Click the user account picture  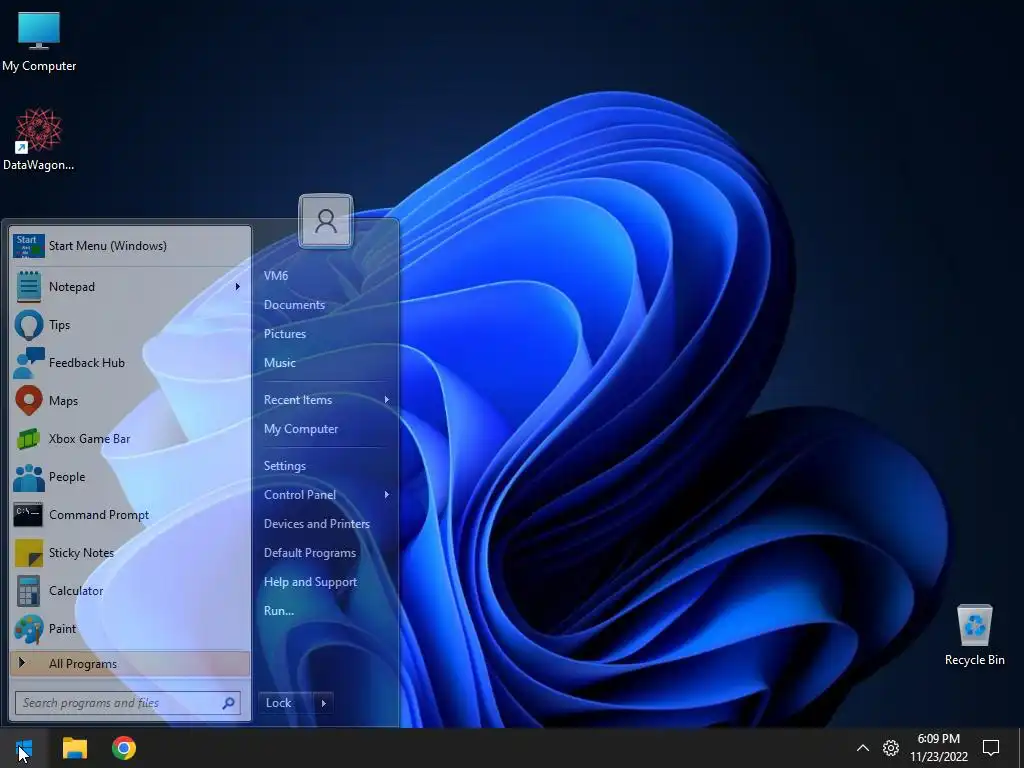point(326,221)
